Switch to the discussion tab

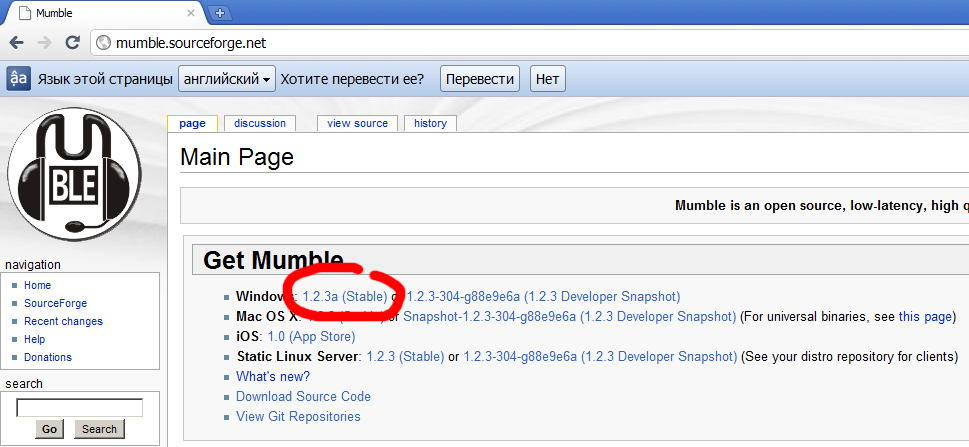click(x=260, y=123)
